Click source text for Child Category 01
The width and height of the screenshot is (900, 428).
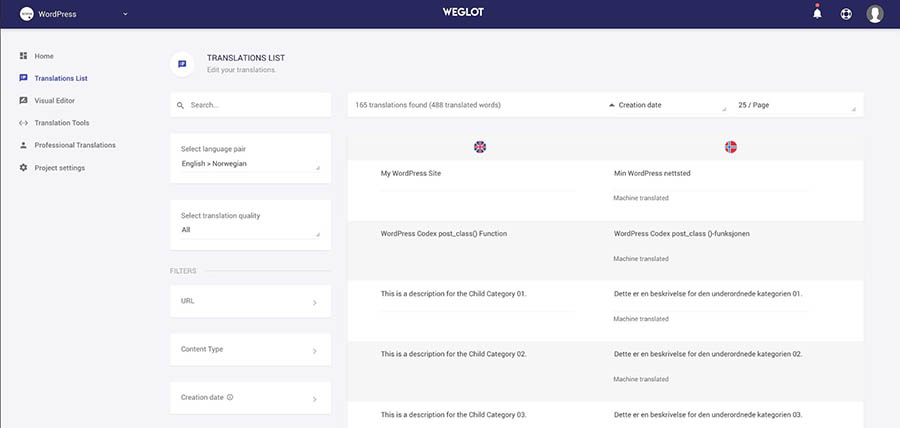point(453,294)
